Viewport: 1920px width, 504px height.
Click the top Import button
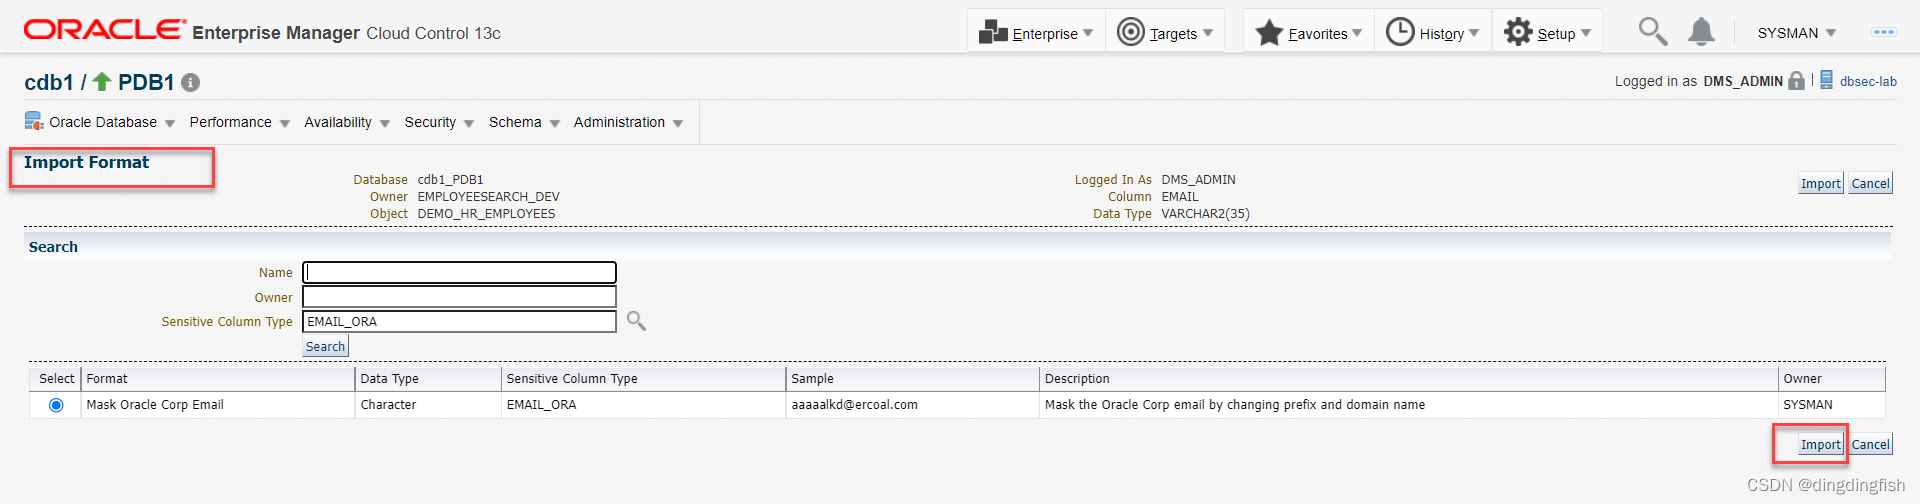(x=1820, y=183)
